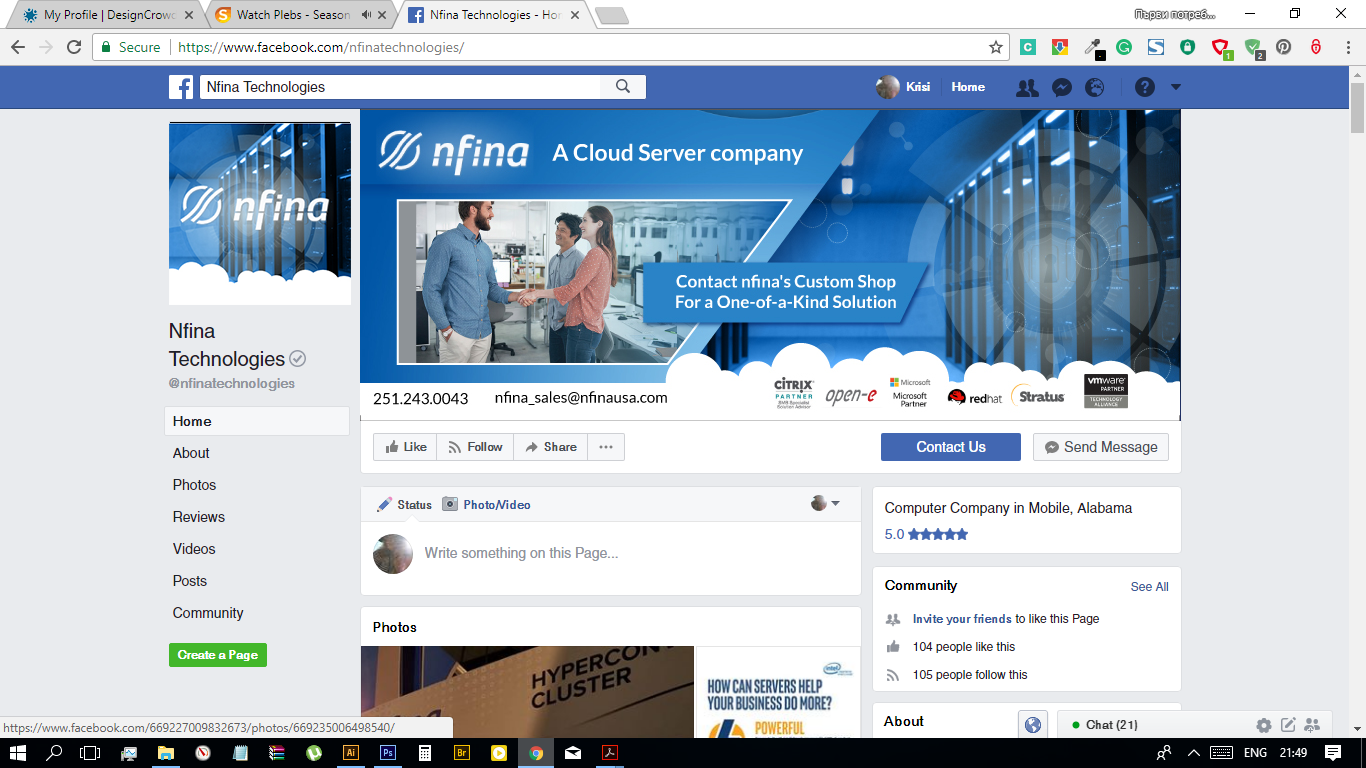Image resolution: width=1366 pixels, height=768 pixels.
Task: Open the Pinterest extension icon
Action: 1284,47
